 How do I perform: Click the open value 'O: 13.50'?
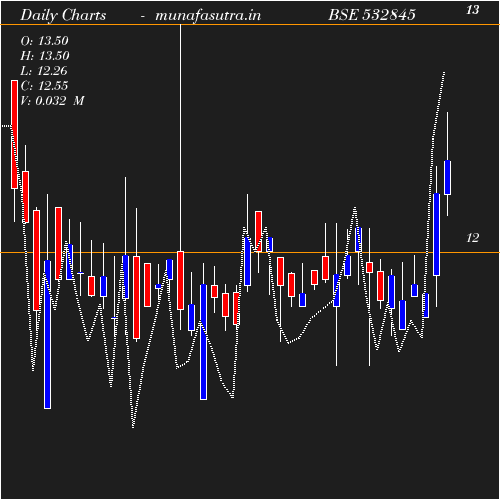click(x=44, y=41)
